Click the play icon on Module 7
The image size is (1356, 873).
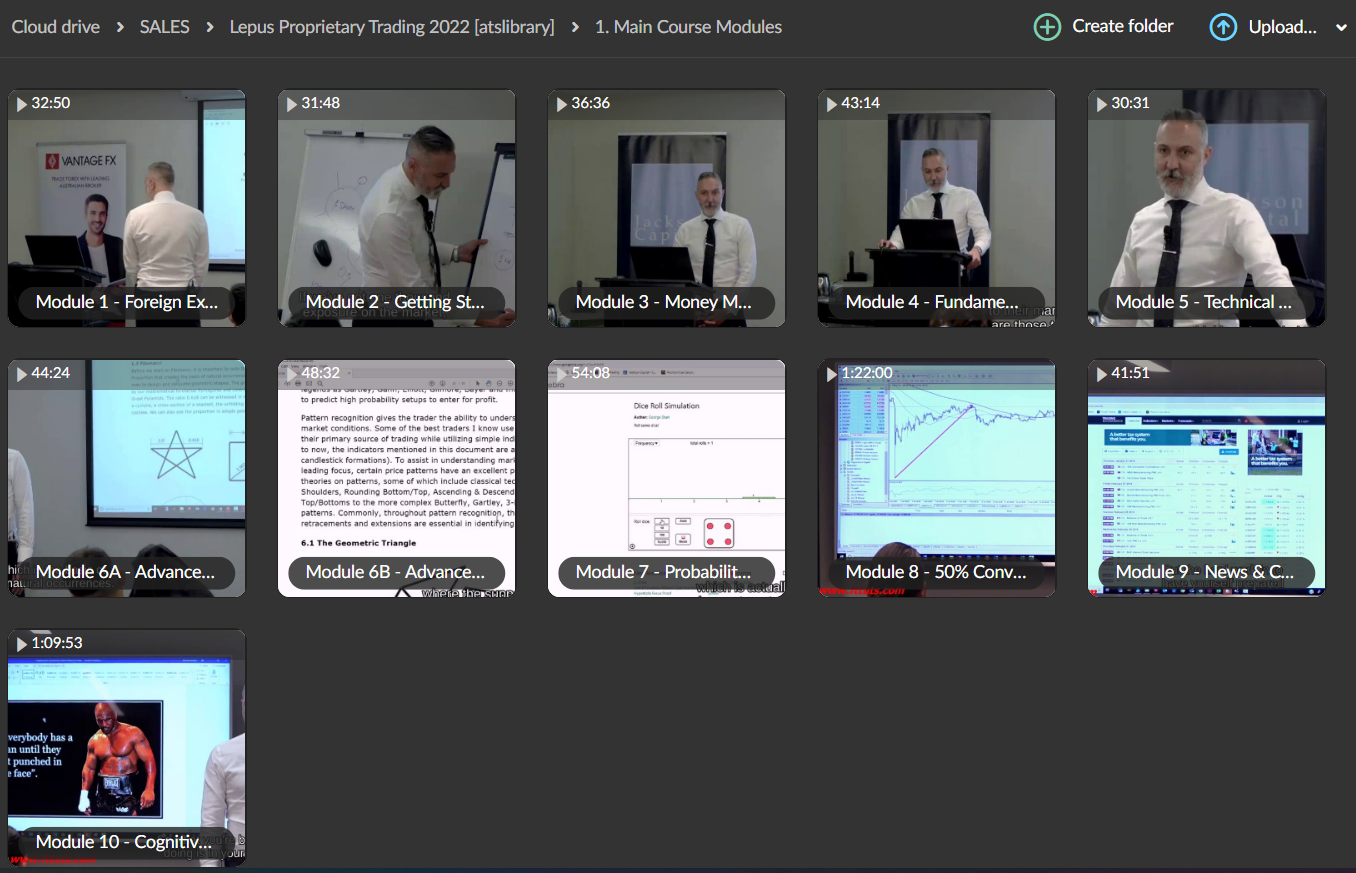(x=561, y=372)
